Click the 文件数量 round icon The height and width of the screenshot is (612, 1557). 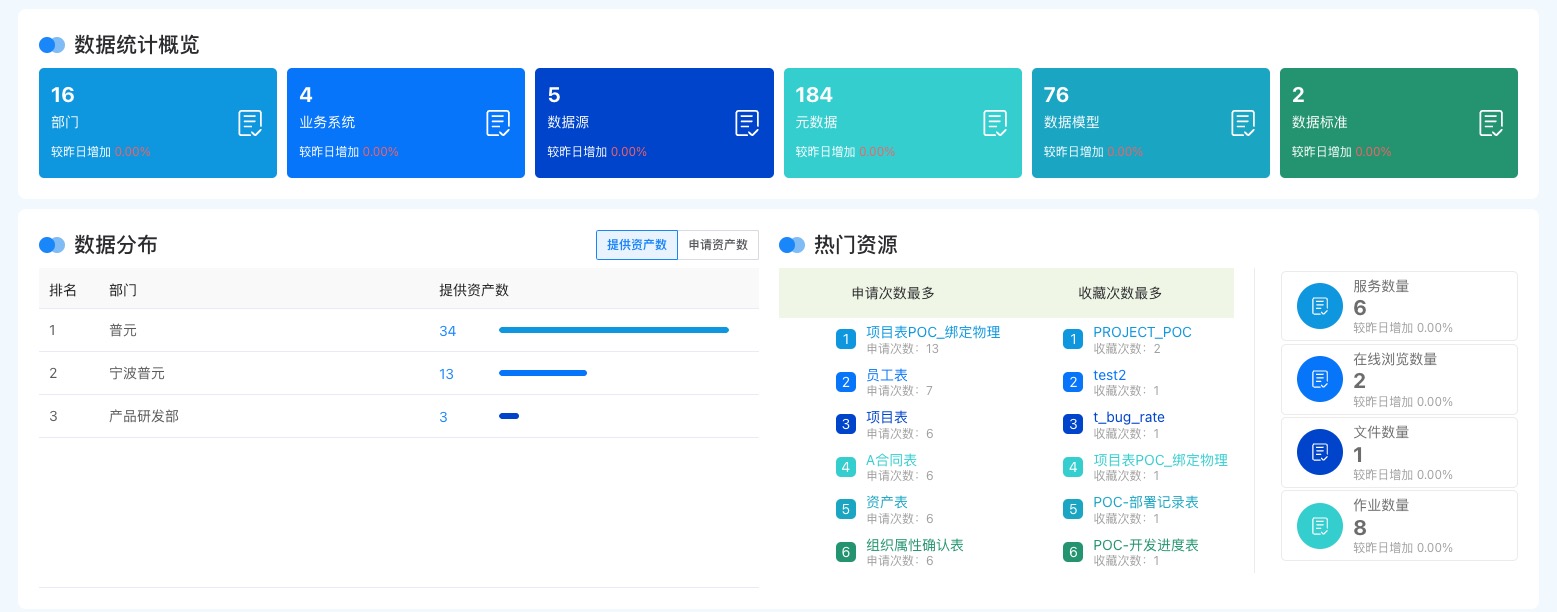pos(1320,452)
